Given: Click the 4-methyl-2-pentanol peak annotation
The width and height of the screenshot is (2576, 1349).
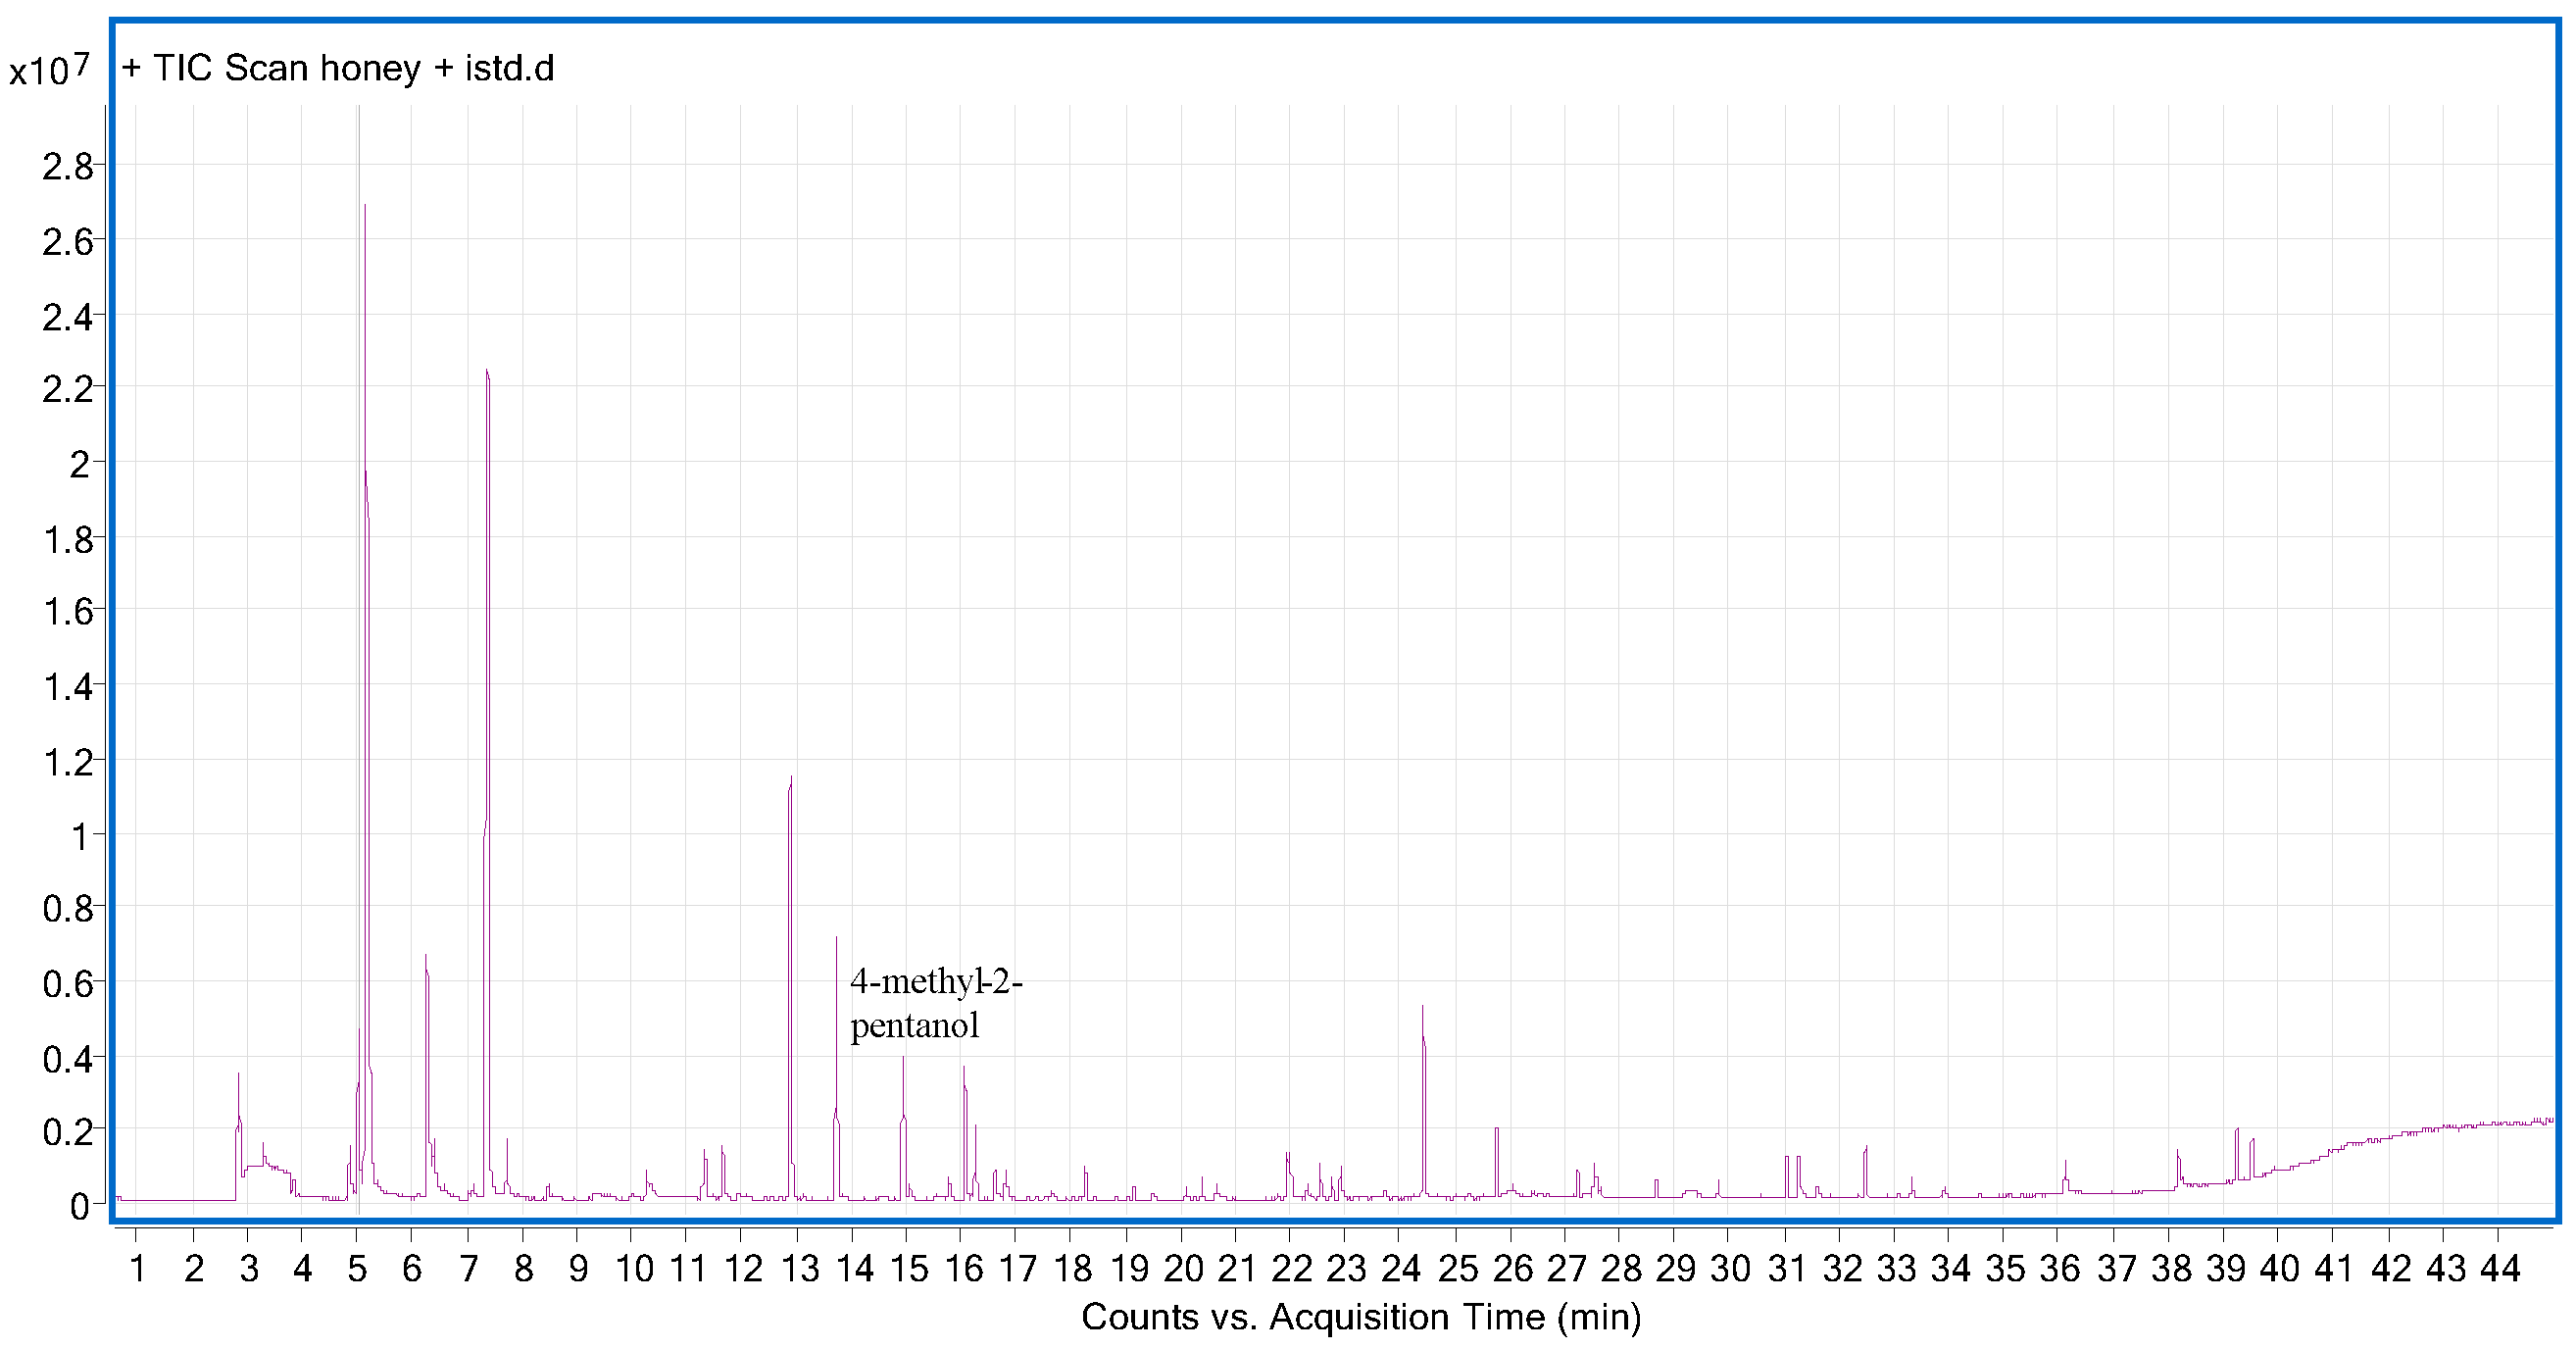Looking at the screenshot, I should (x=935, y=1003).
